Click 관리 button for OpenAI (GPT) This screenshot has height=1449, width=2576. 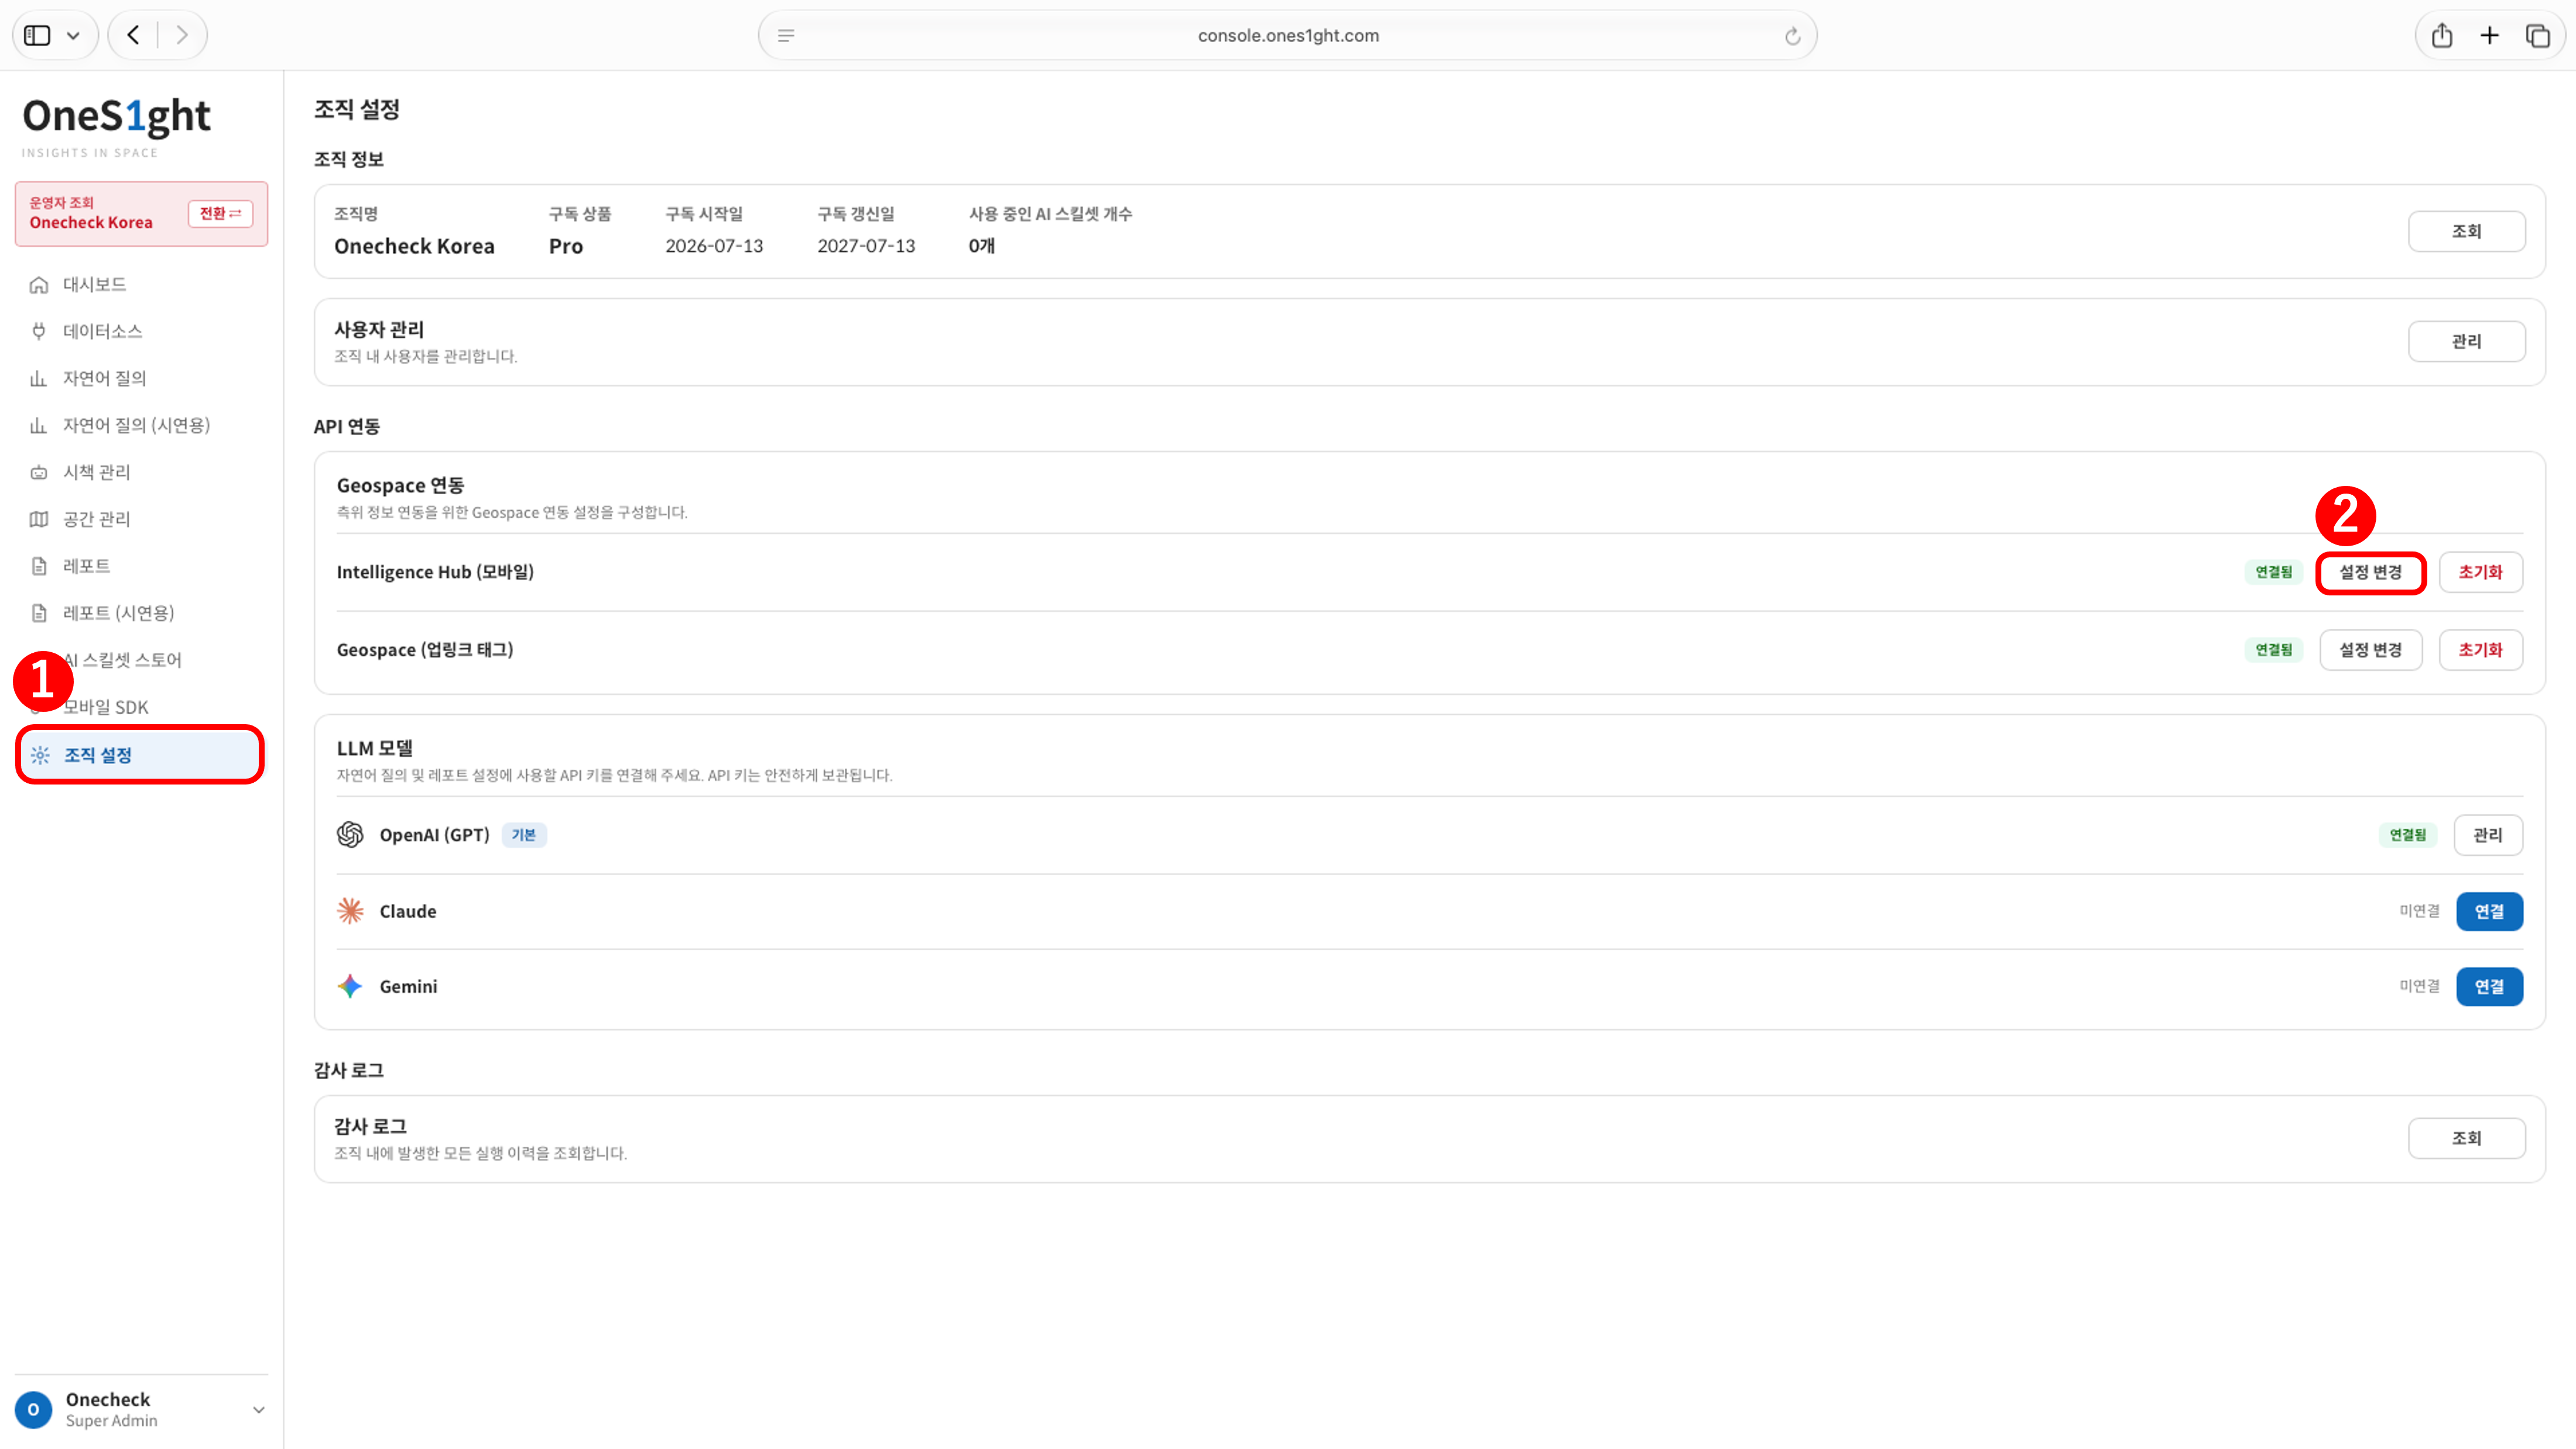[2488, 835]
